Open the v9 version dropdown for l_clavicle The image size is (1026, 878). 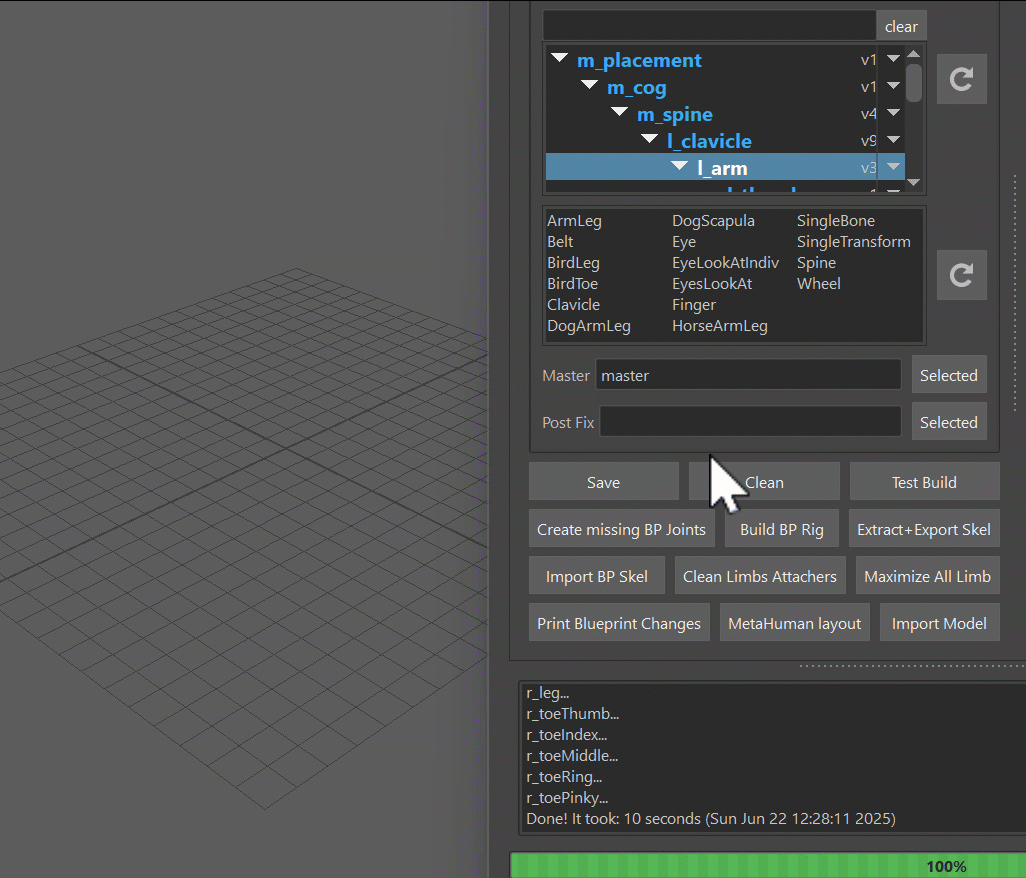(x=893, y=139)
